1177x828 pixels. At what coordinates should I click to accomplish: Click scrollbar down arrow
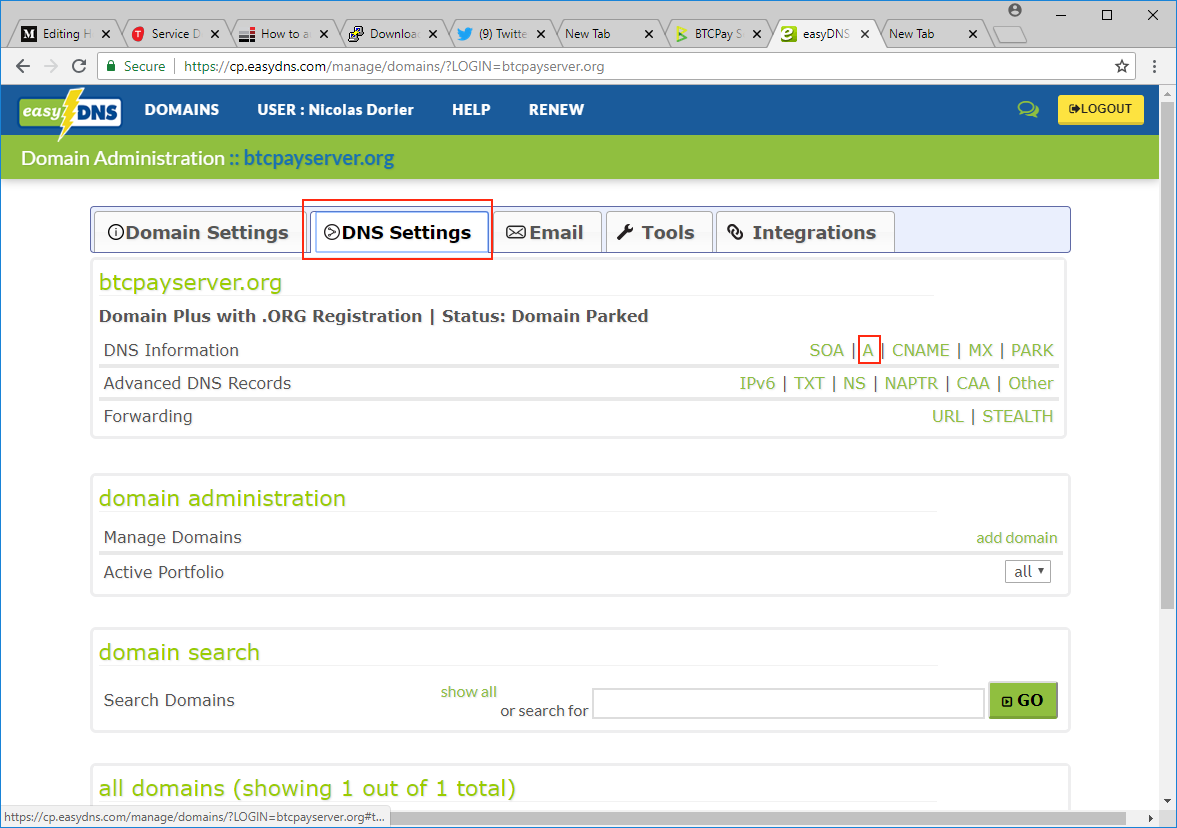click(1168, 801)
